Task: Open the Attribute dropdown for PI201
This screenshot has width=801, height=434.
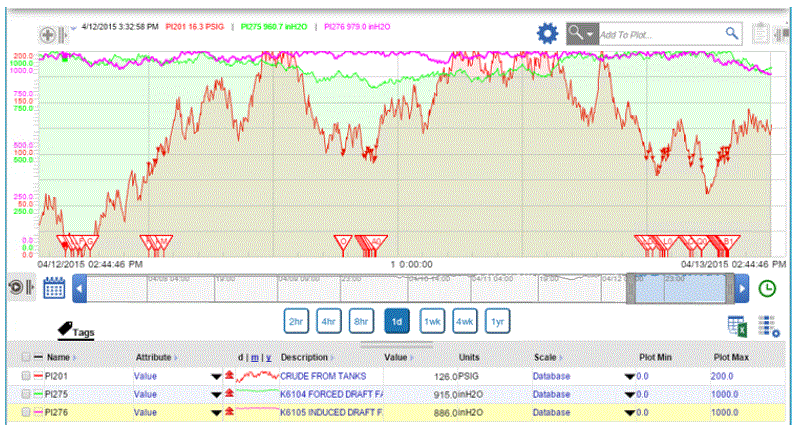Action: coord(216,377)
